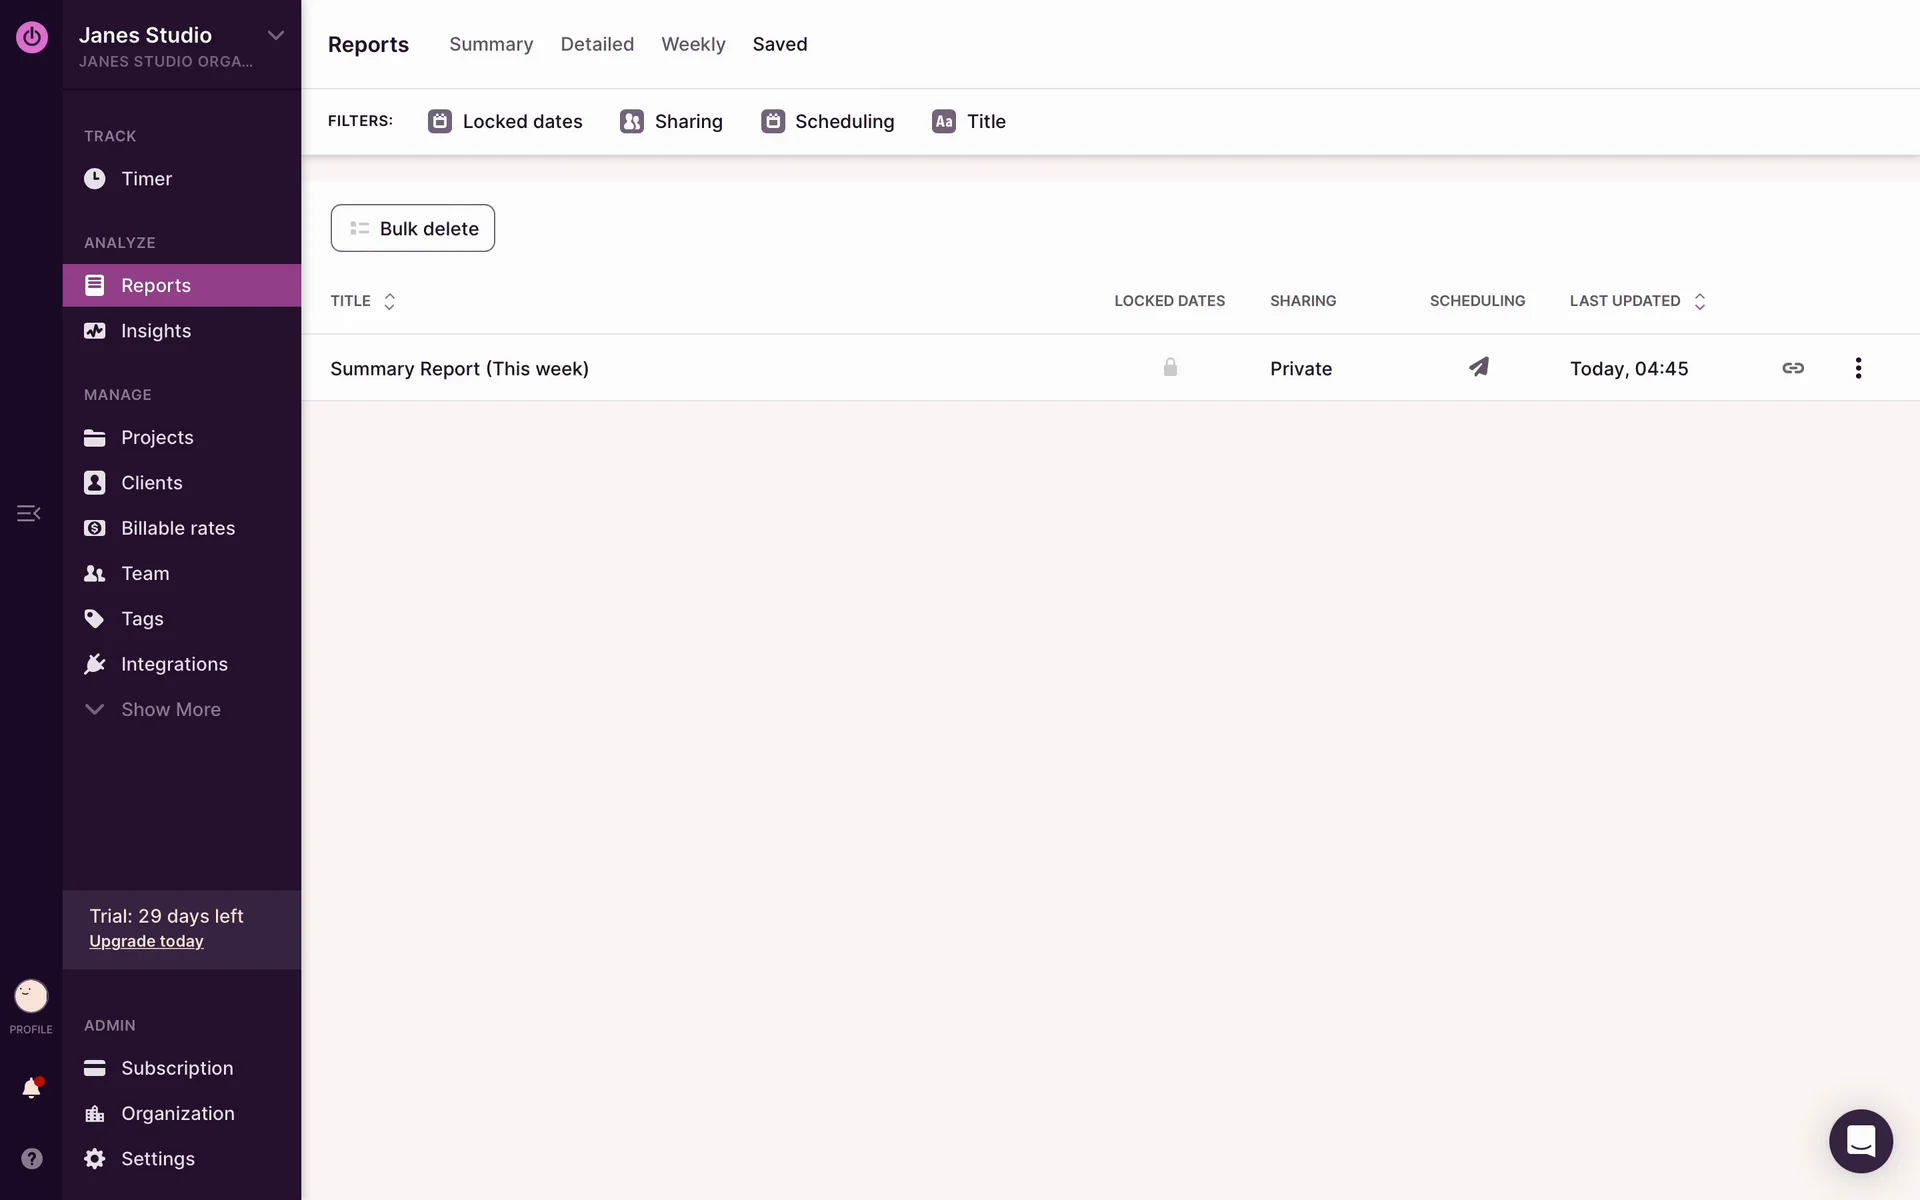Click the Toggl power logo icon
Viewport: 1920px width, 1200px height.
pyautogui.click(x=32, y=37)
